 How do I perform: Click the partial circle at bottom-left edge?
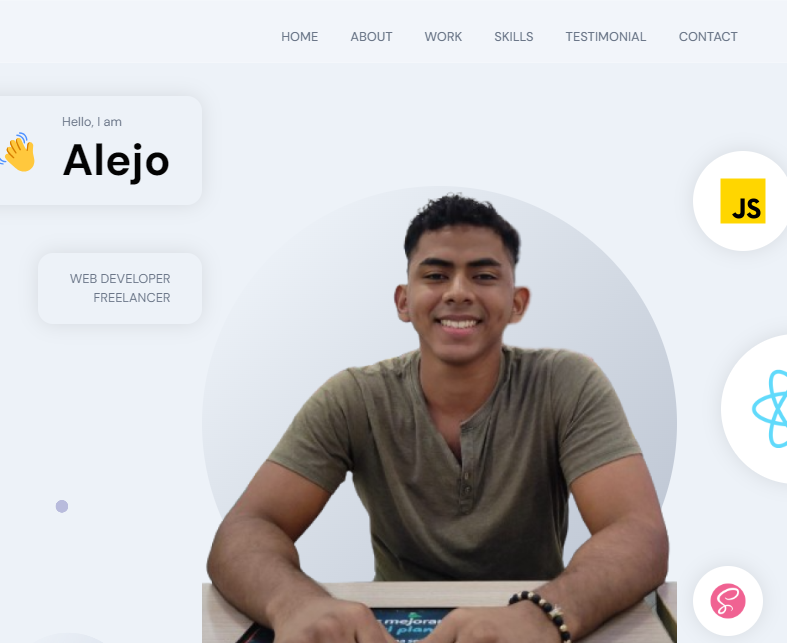(x=68, y=638)
